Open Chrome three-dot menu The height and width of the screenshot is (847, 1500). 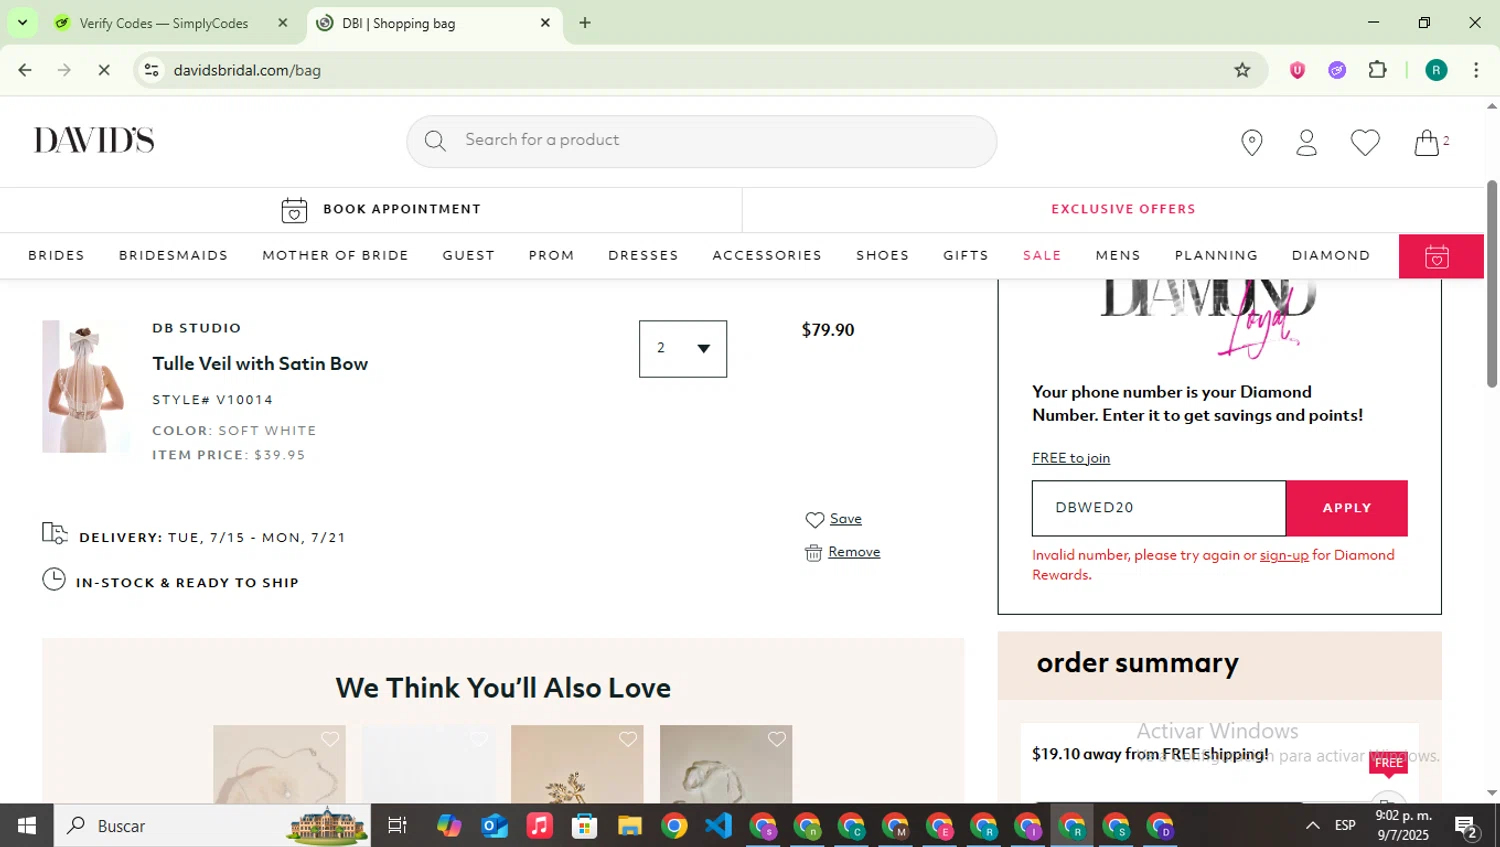pos(1476,70)
